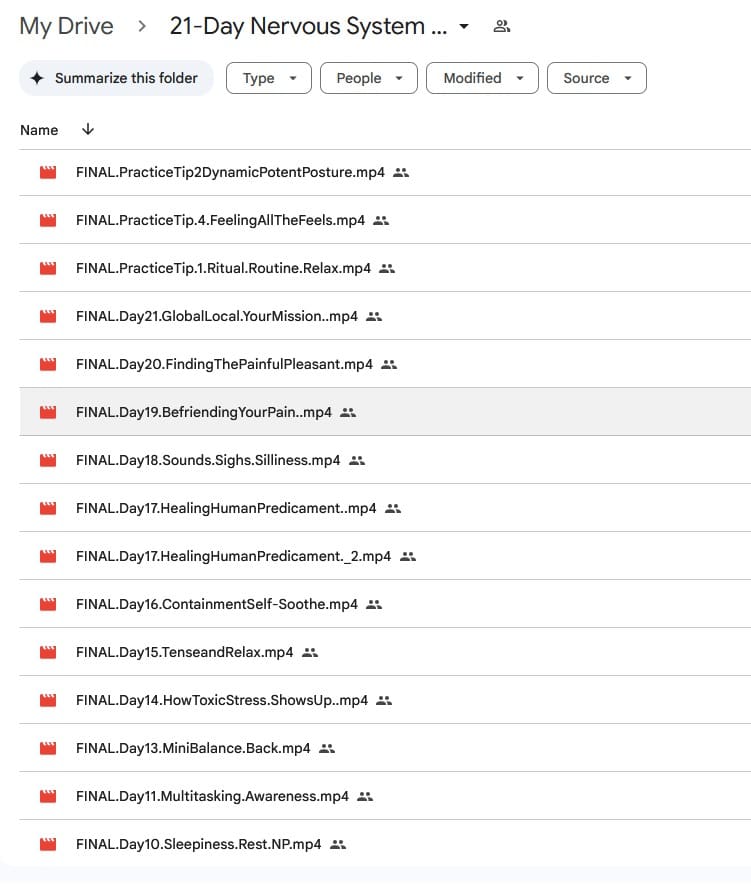Image resolution: width=751 pixels, height=885 pixels.
Task: Expand the 21-Day Nervous System folder menu arrow
Action: coord(464,27)
